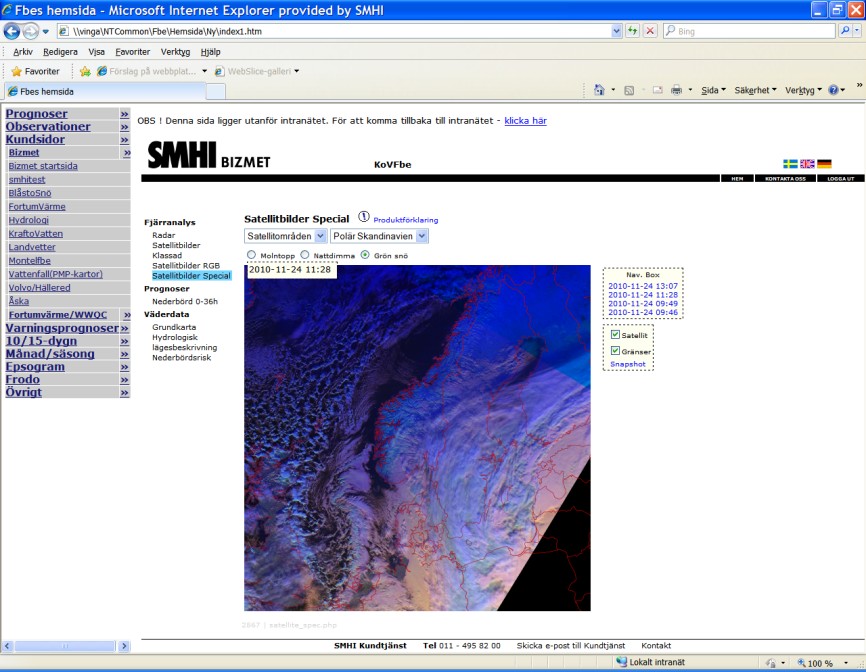Click the address bar URL field
The height and width of the screenshot is (672, 866).
tap(334, 31)
